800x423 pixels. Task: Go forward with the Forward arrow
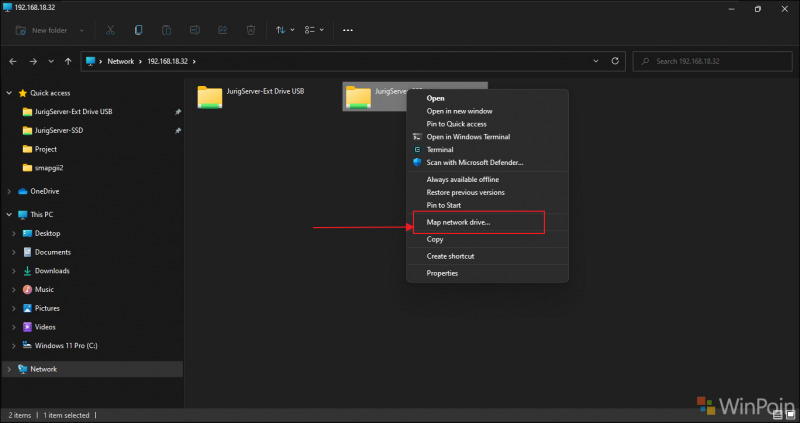(33, 61)
